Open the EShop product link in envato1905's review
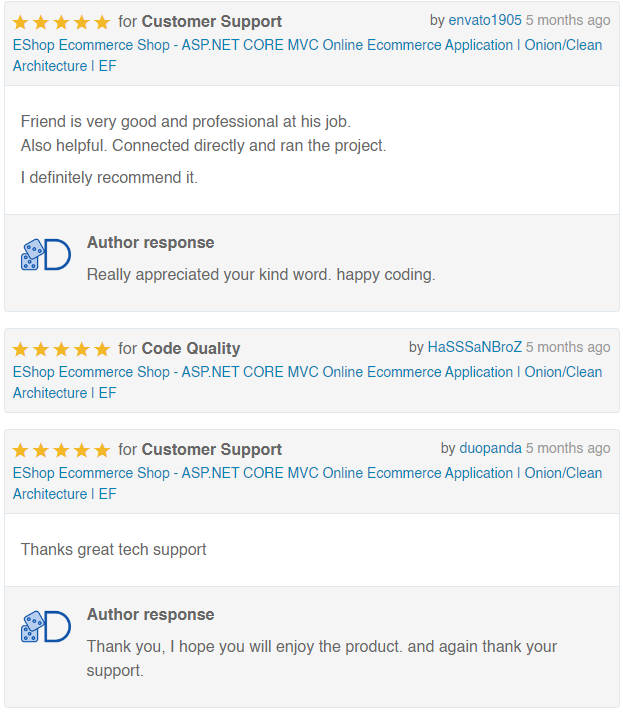Screen dimensions: 623x713 click(x=307, y=45)
